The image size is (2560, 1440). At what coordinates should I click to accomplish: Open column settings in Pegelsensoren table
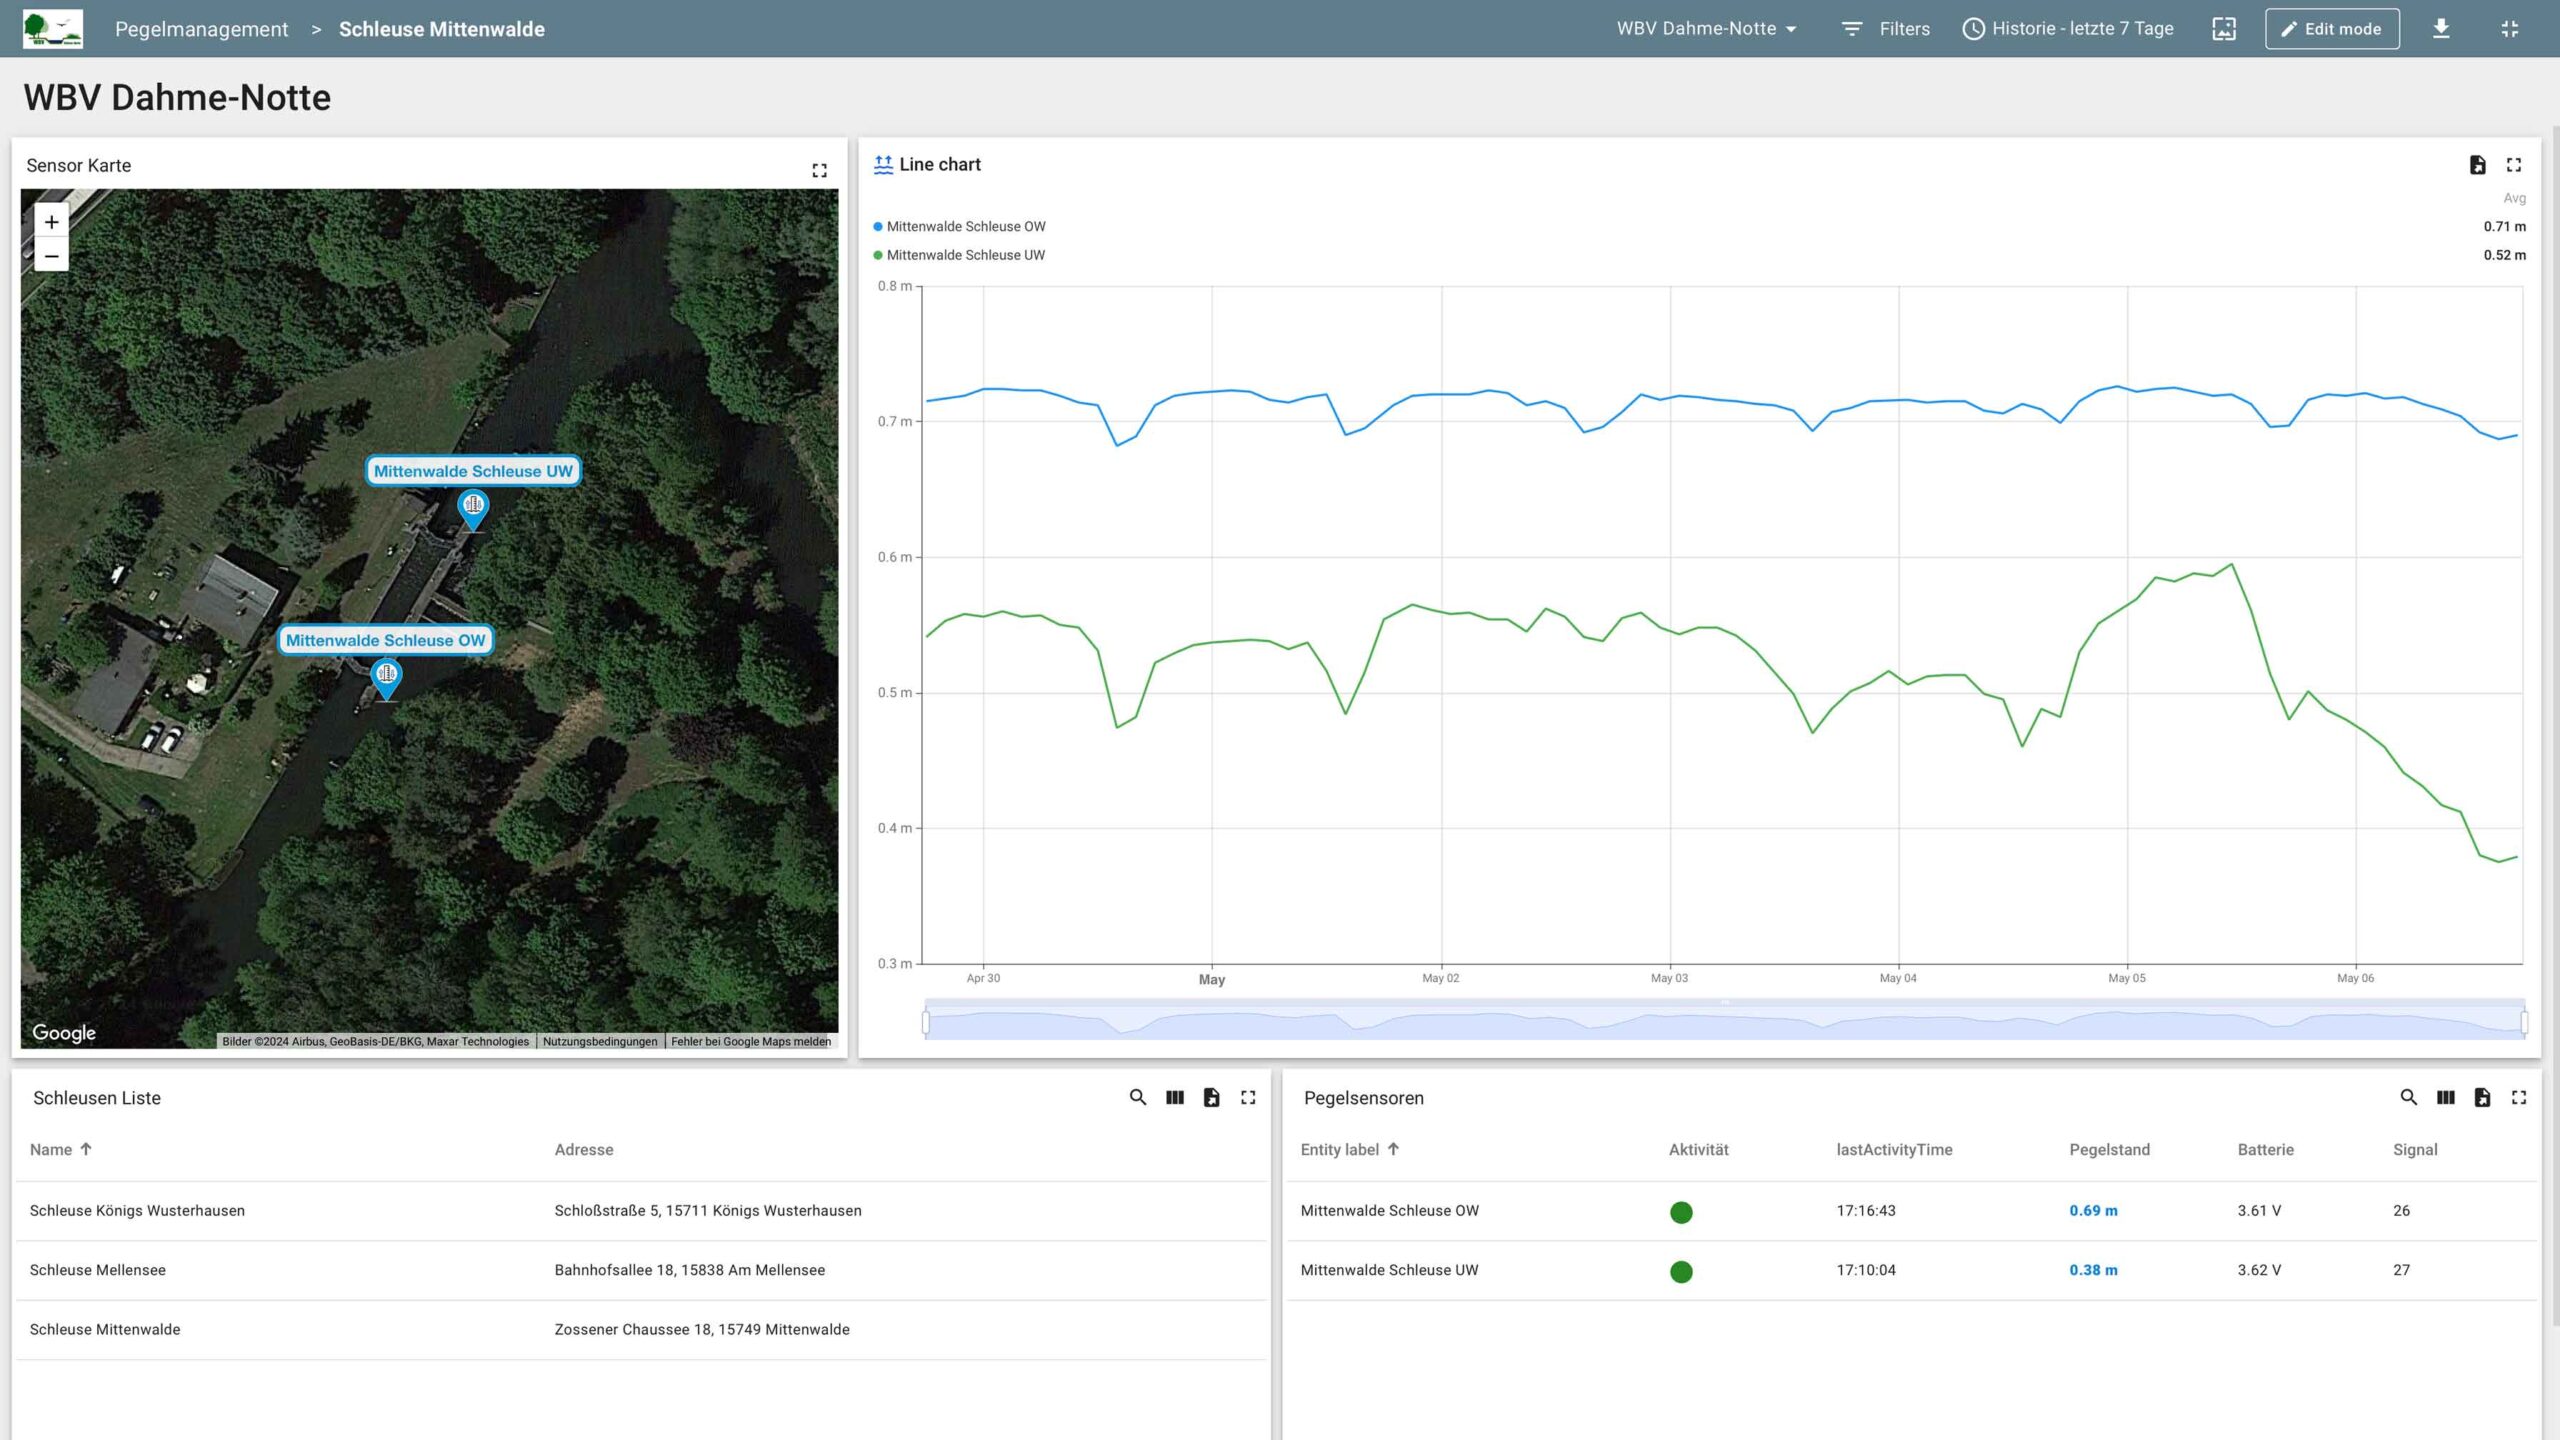pos(2445,1098)
